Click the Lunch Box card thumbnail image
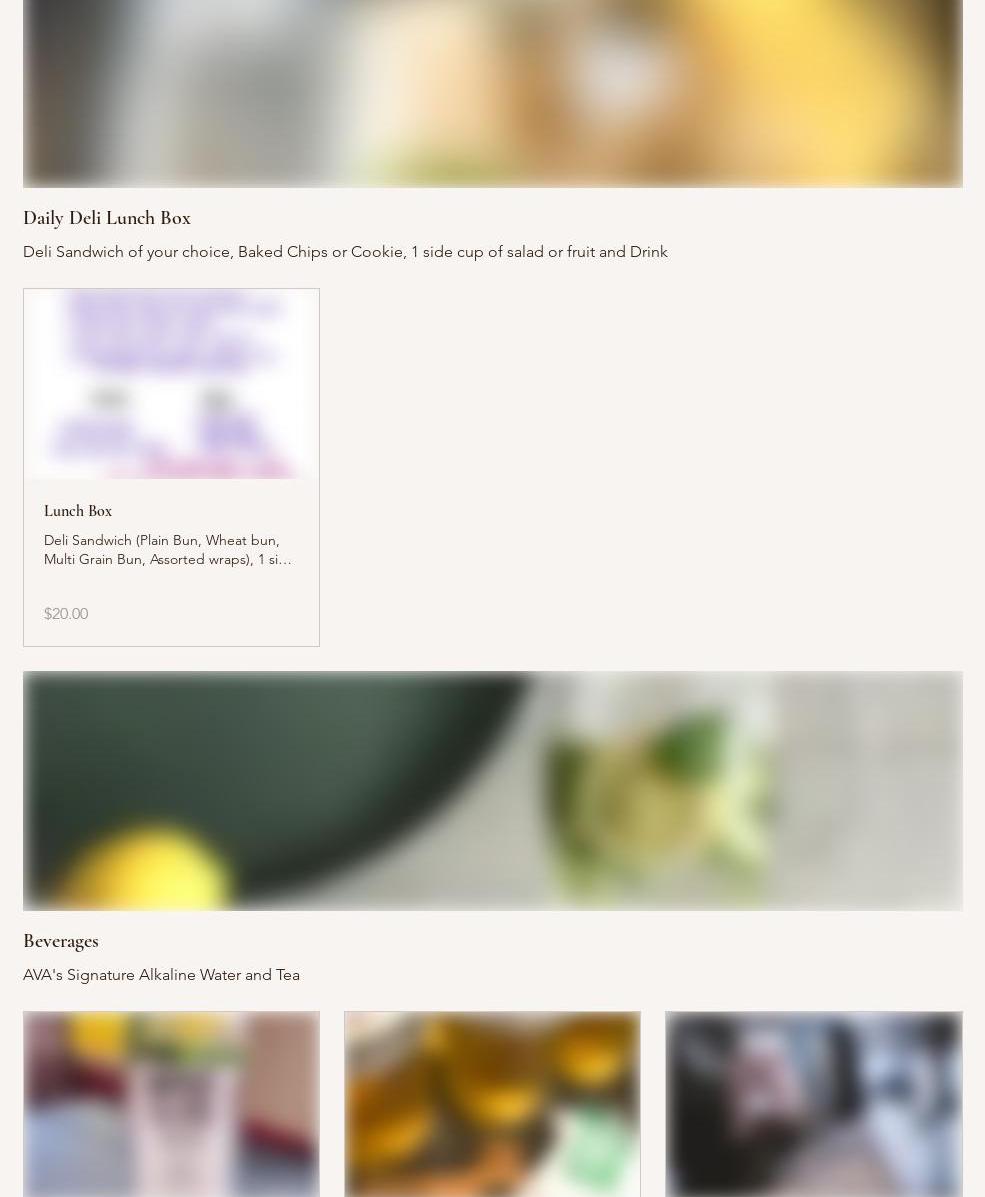The height and width of the screenshot is (1197, 985). pos(171,384)
